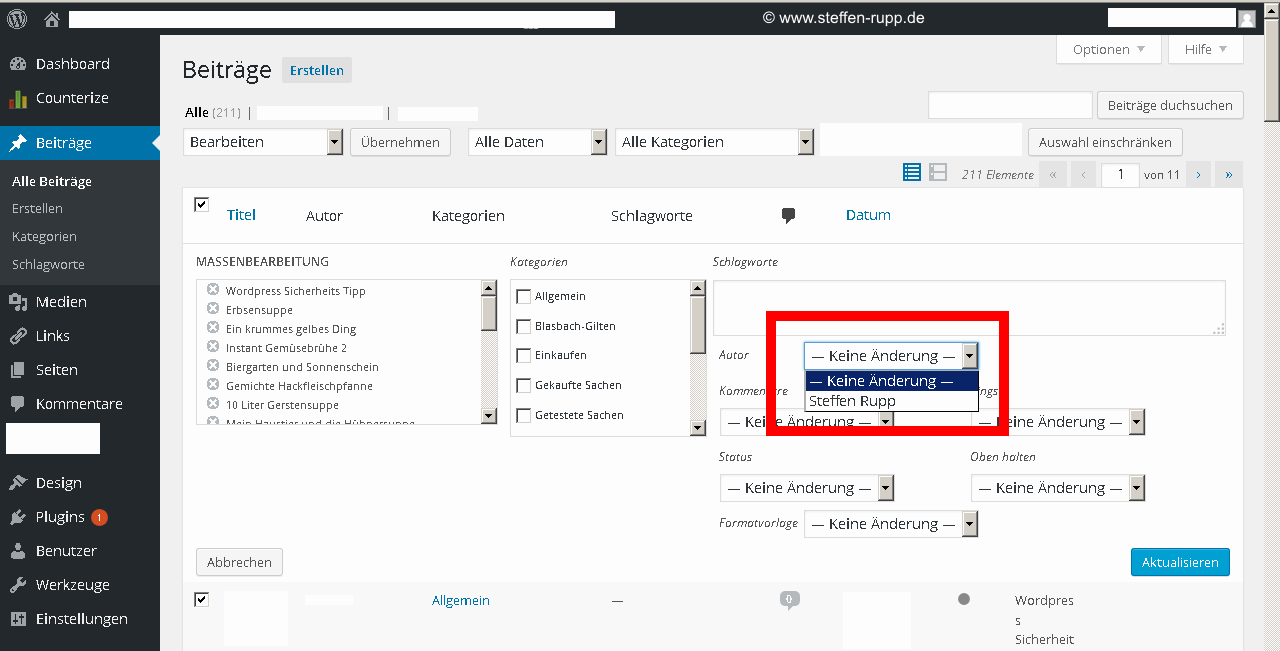Open the Bearbeiten bulk action dropdown
Viewport: 1280px width, 651px height.
(x=263, y=142)
